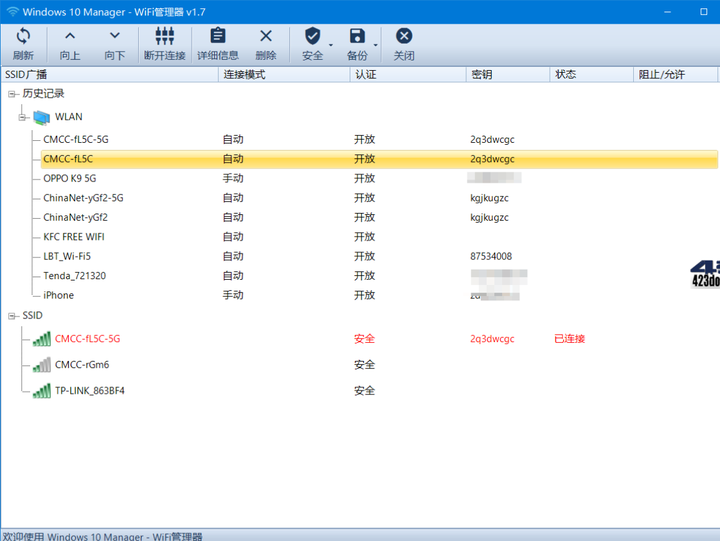
Task: Click the Security (安全) shield icon
Action: tap(313, 36)
